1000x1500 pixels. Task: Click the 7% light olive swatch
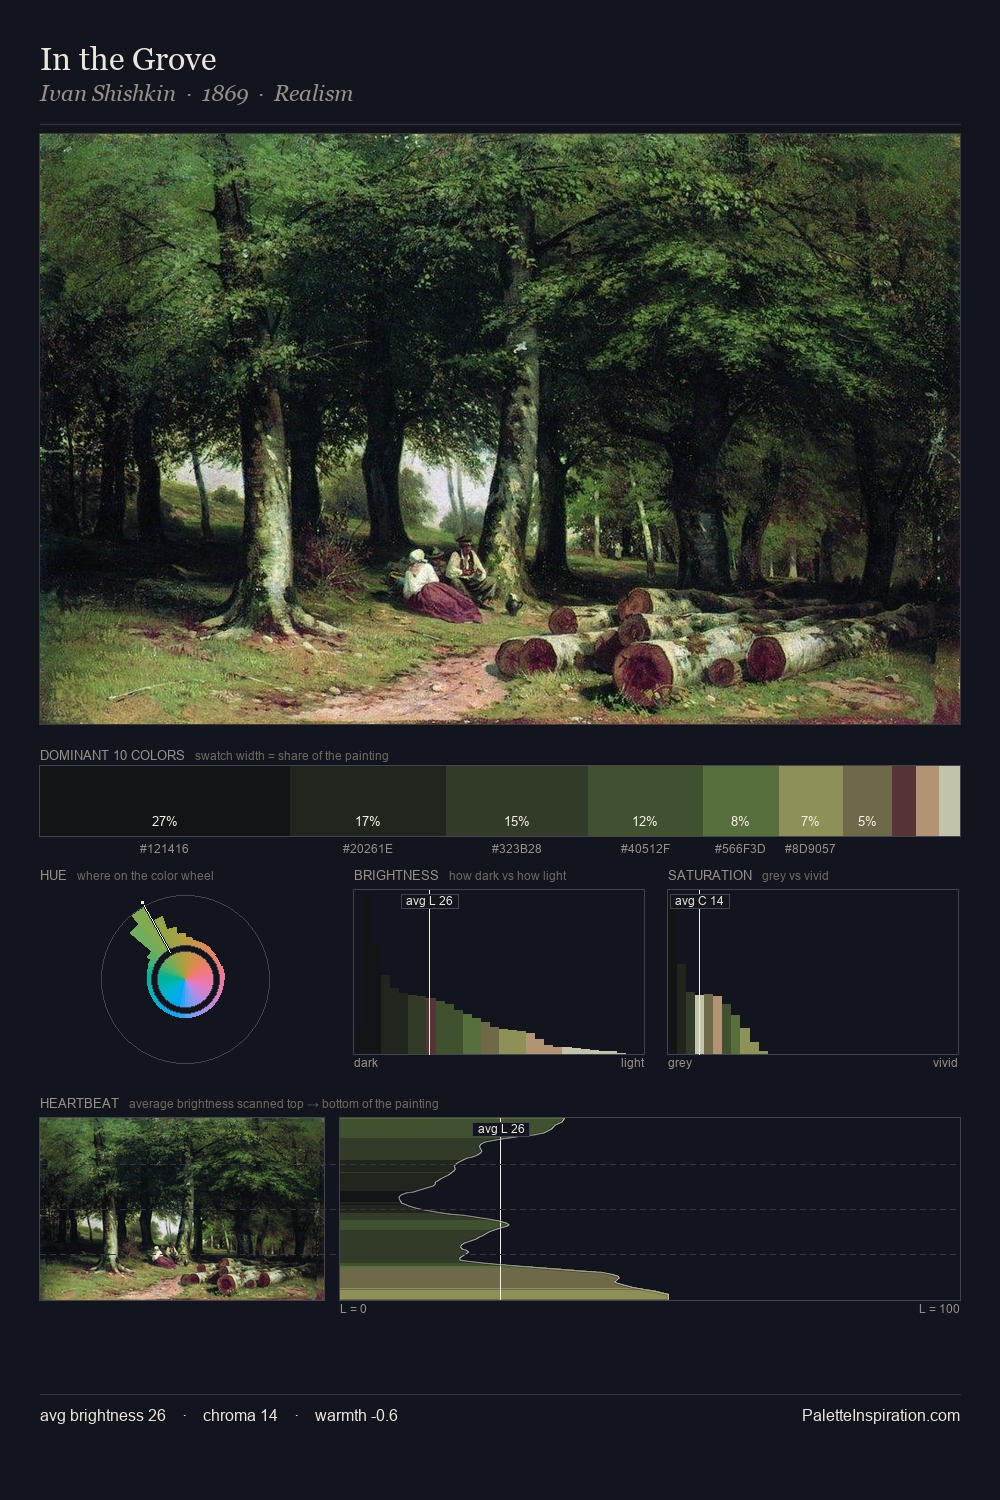pyautogui.click(x=811, y=801)
